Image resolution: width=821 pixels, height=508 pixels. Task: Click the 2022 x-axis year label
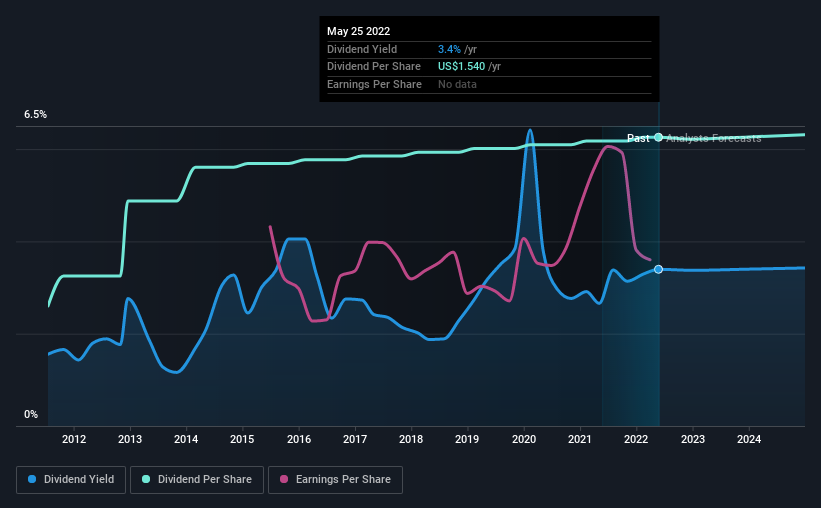[636, 439]
